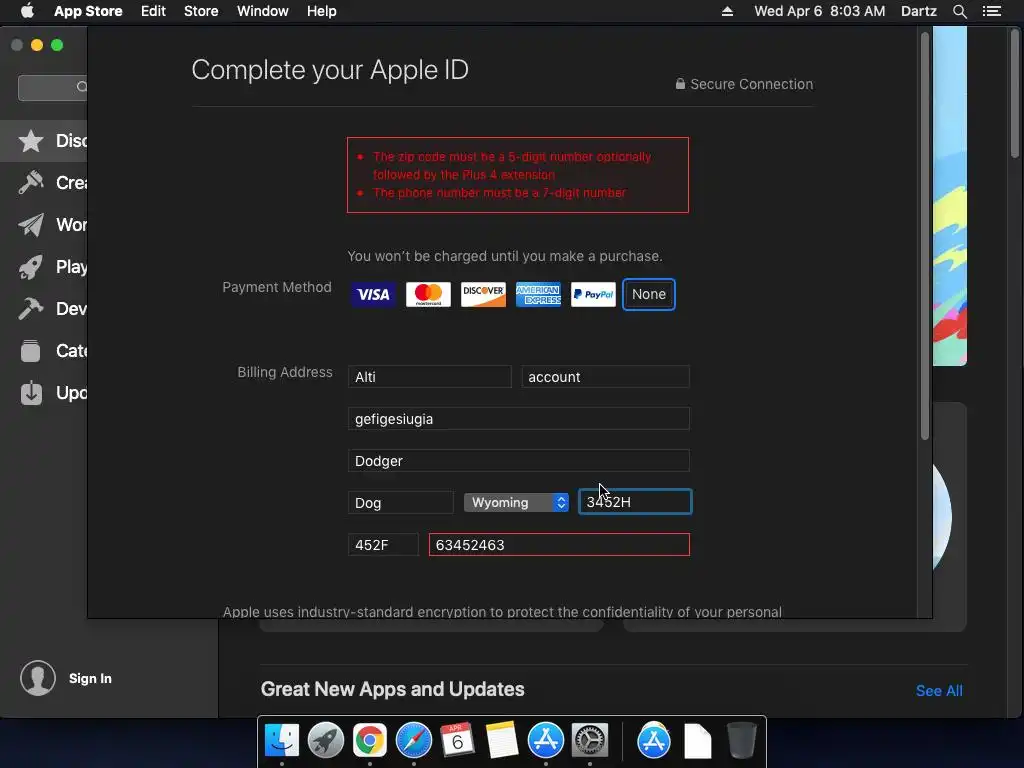Open Launchpad from the Dock
Screen dimensions: 1024x768
point(326,741)
